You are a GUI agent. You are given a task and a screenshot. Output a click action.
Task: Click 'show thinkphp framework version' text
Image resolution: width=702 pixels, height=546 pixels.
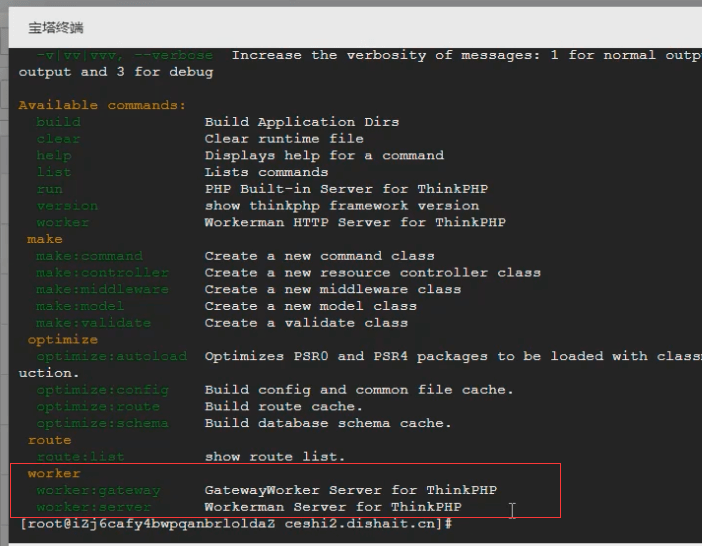click(x=342, y=206)
